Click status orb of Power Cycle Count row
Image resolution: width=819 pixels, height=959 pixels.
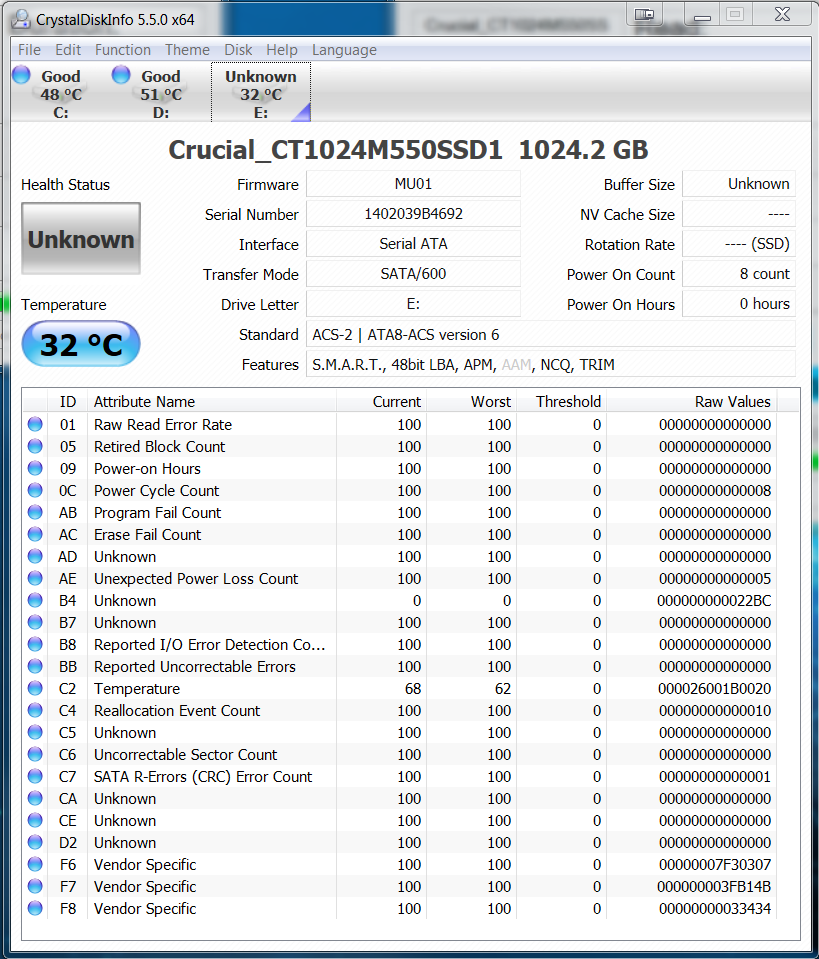point(35,490)
